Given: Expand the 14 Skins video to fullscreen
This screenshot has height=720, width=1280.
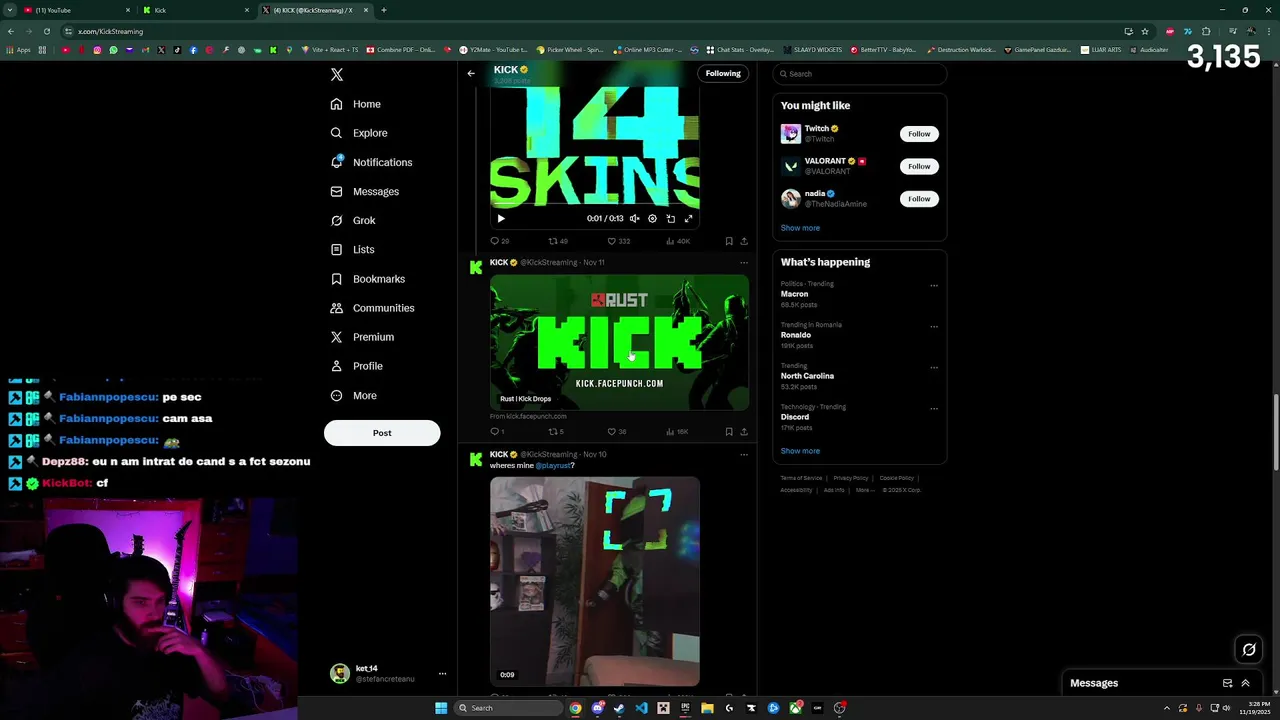Looking at the screenshot, I should coord(688,219).
